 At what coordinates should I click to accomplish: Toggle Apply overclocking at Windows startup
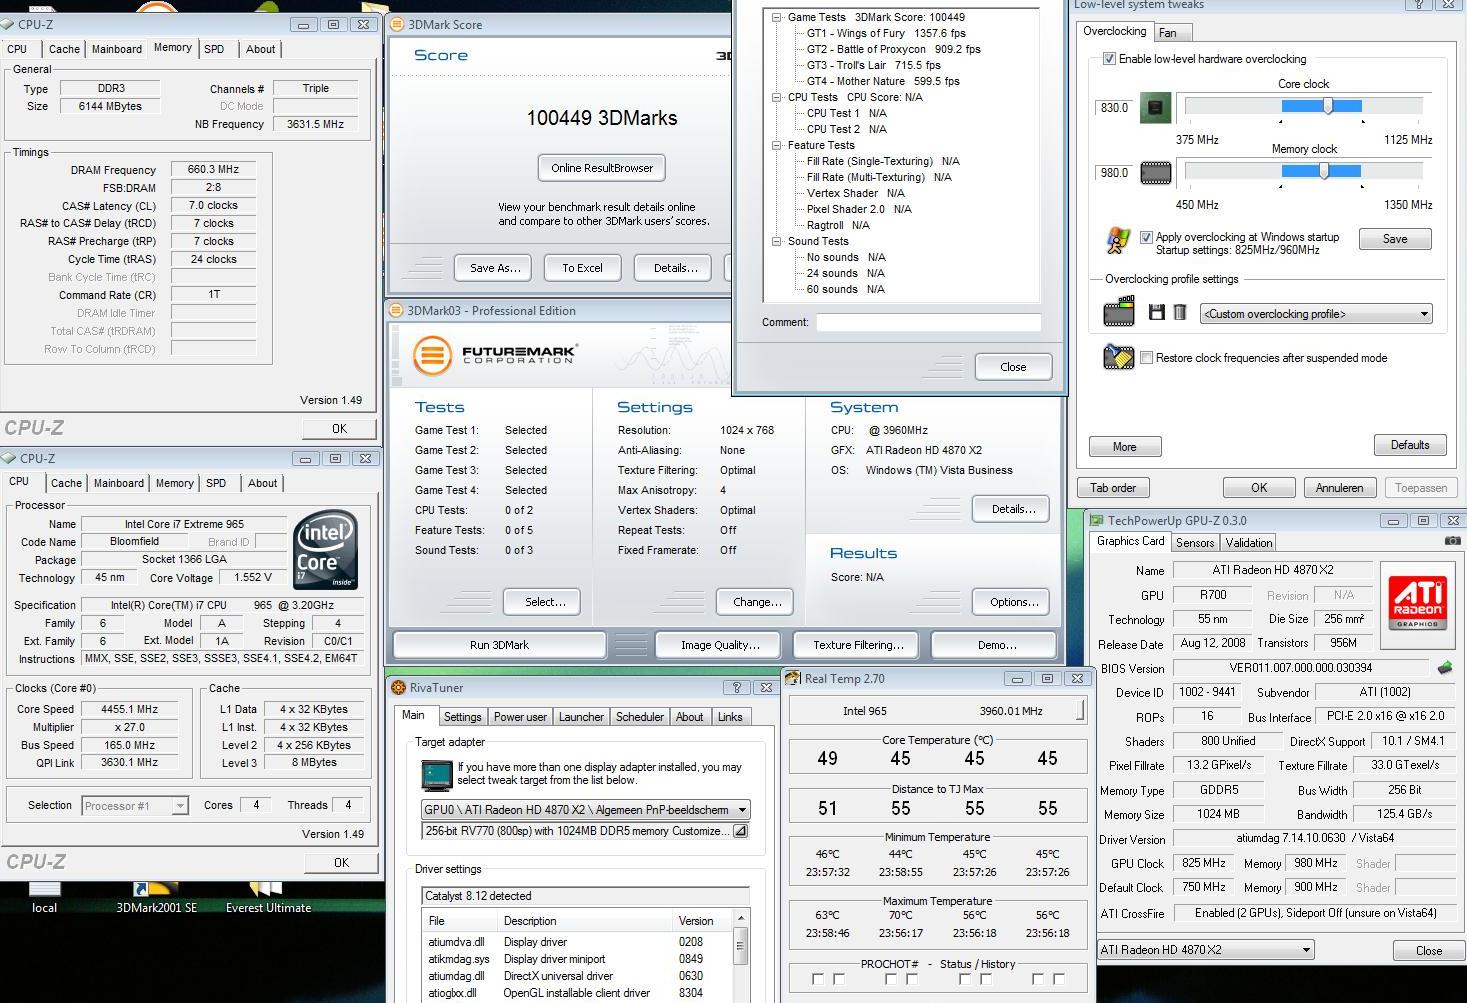pyautogui.click(x=1146, y=237)
